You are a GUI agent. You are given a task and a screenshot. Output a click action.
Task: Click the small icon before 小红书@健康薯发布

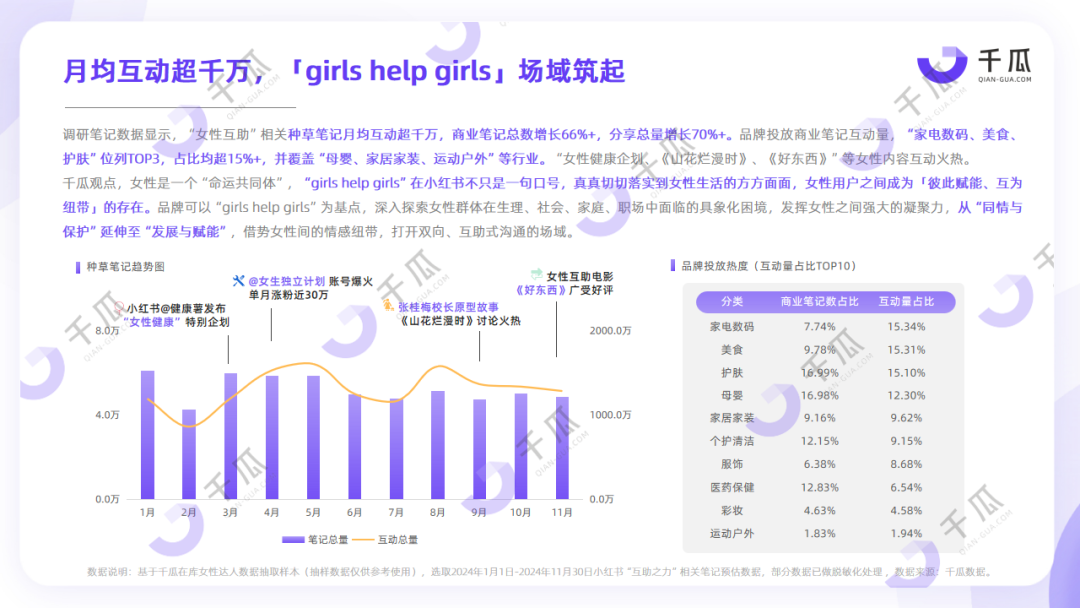[x=119, y=308]
